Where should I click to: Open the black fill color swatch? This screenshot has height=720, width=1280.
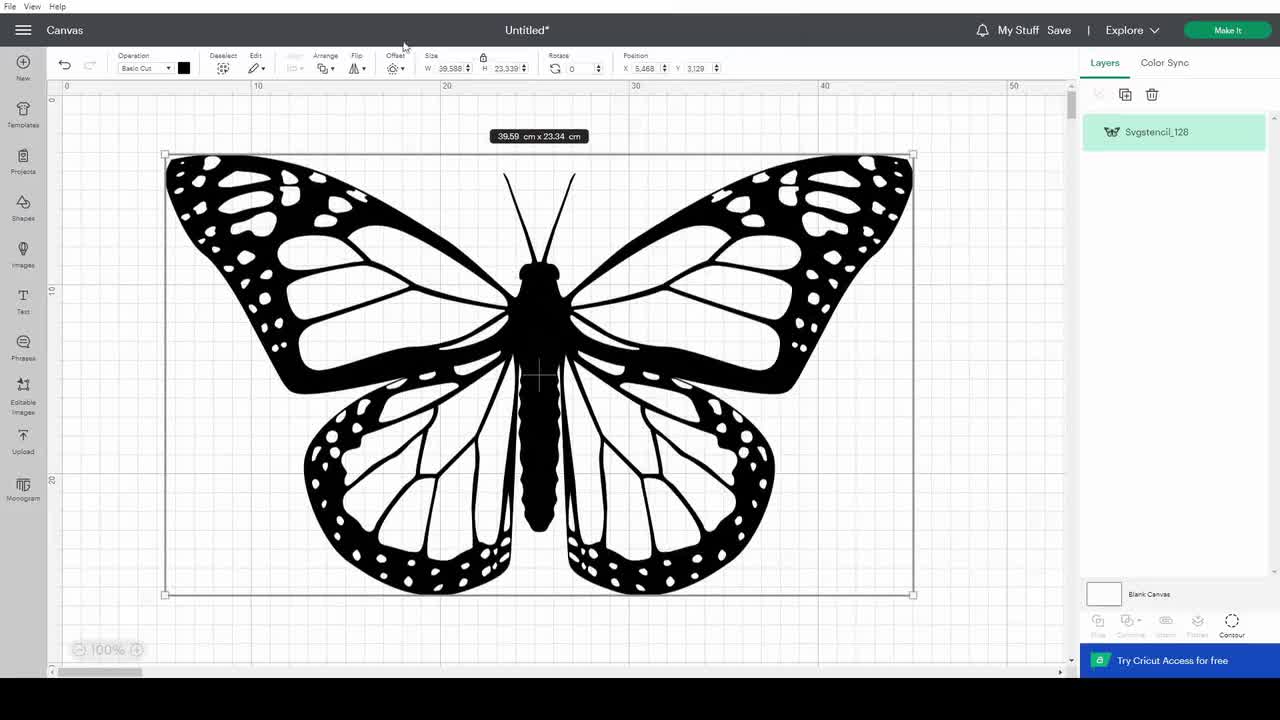pos(184,68)
